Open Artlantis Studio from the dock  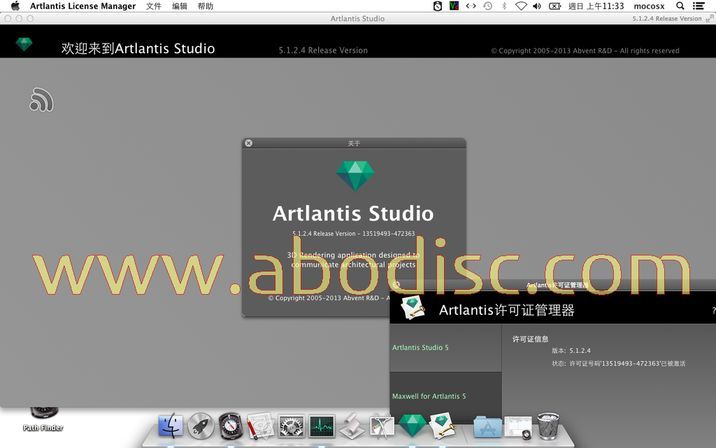click(412, 425)
